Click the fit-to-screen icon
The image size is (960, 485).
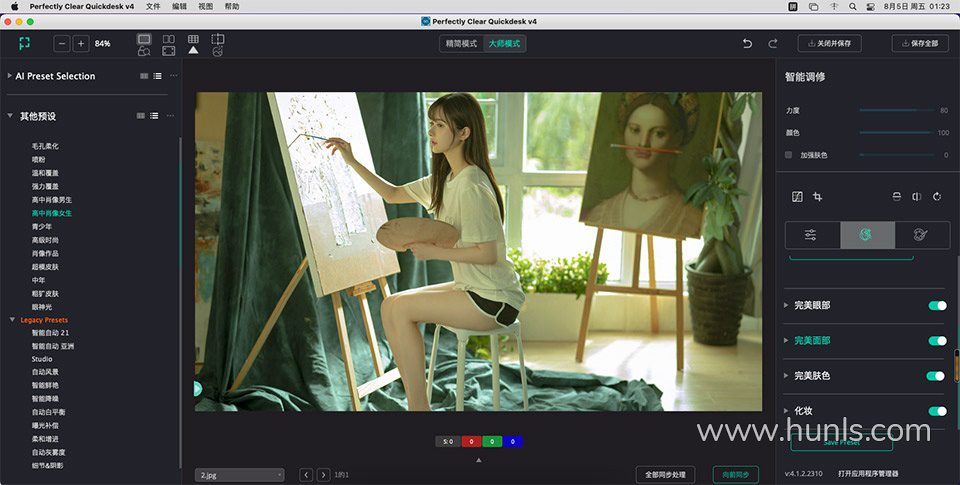(168, 51)
